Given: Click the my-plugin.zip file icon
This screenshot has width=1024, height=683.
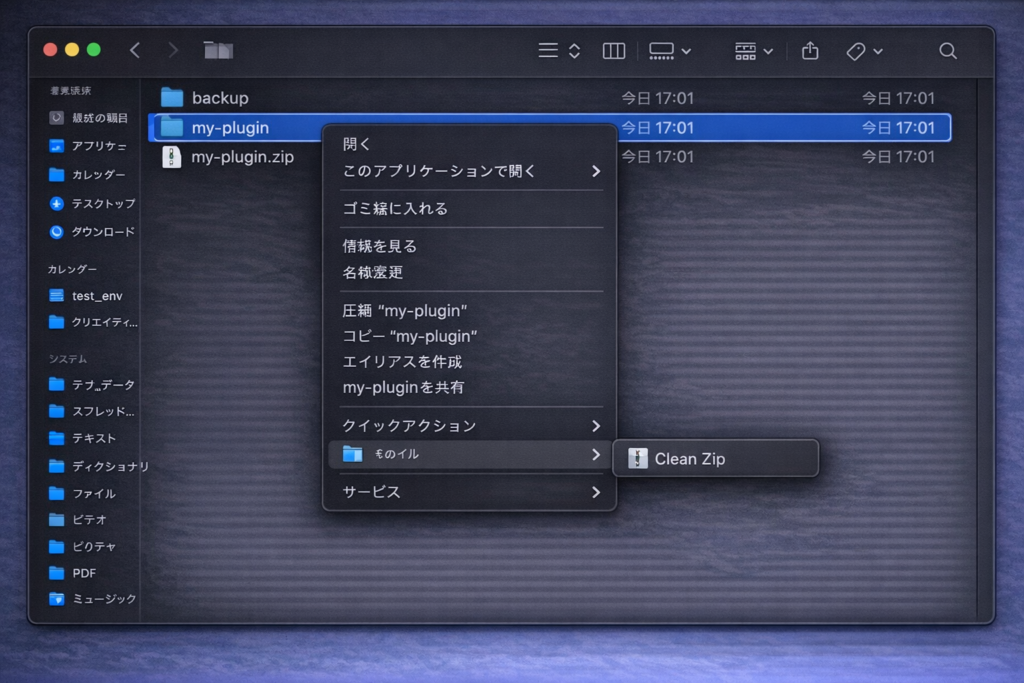Looking at the screenshot, I should point(170,157).
